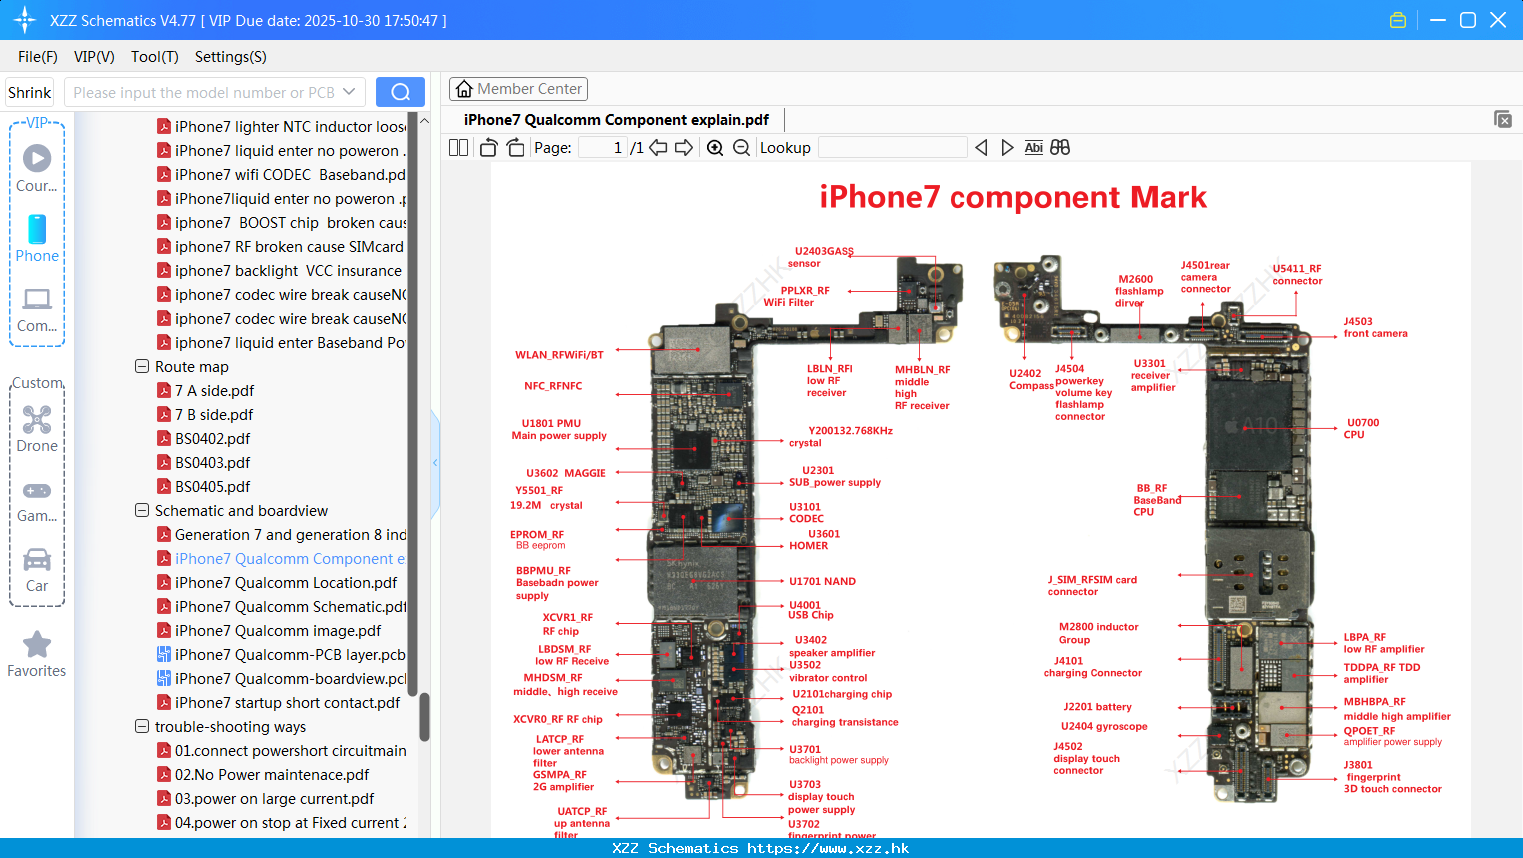Open iPhone7 wifi CODEC Baseband file
This screenshot has height=858, width=1523.
point(281,174)
